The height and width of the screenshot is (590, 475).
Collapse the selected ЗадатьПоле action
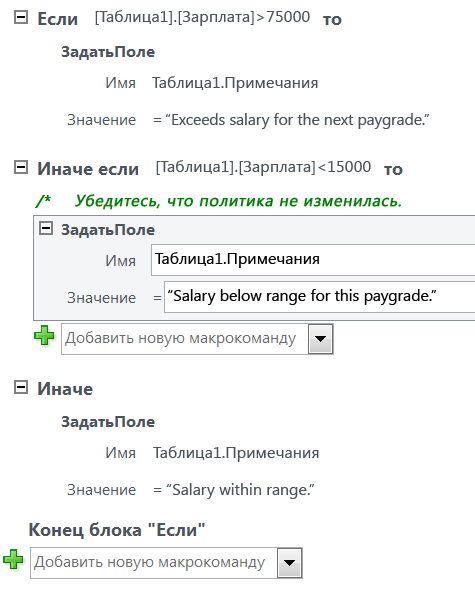[x=46, y=228]
